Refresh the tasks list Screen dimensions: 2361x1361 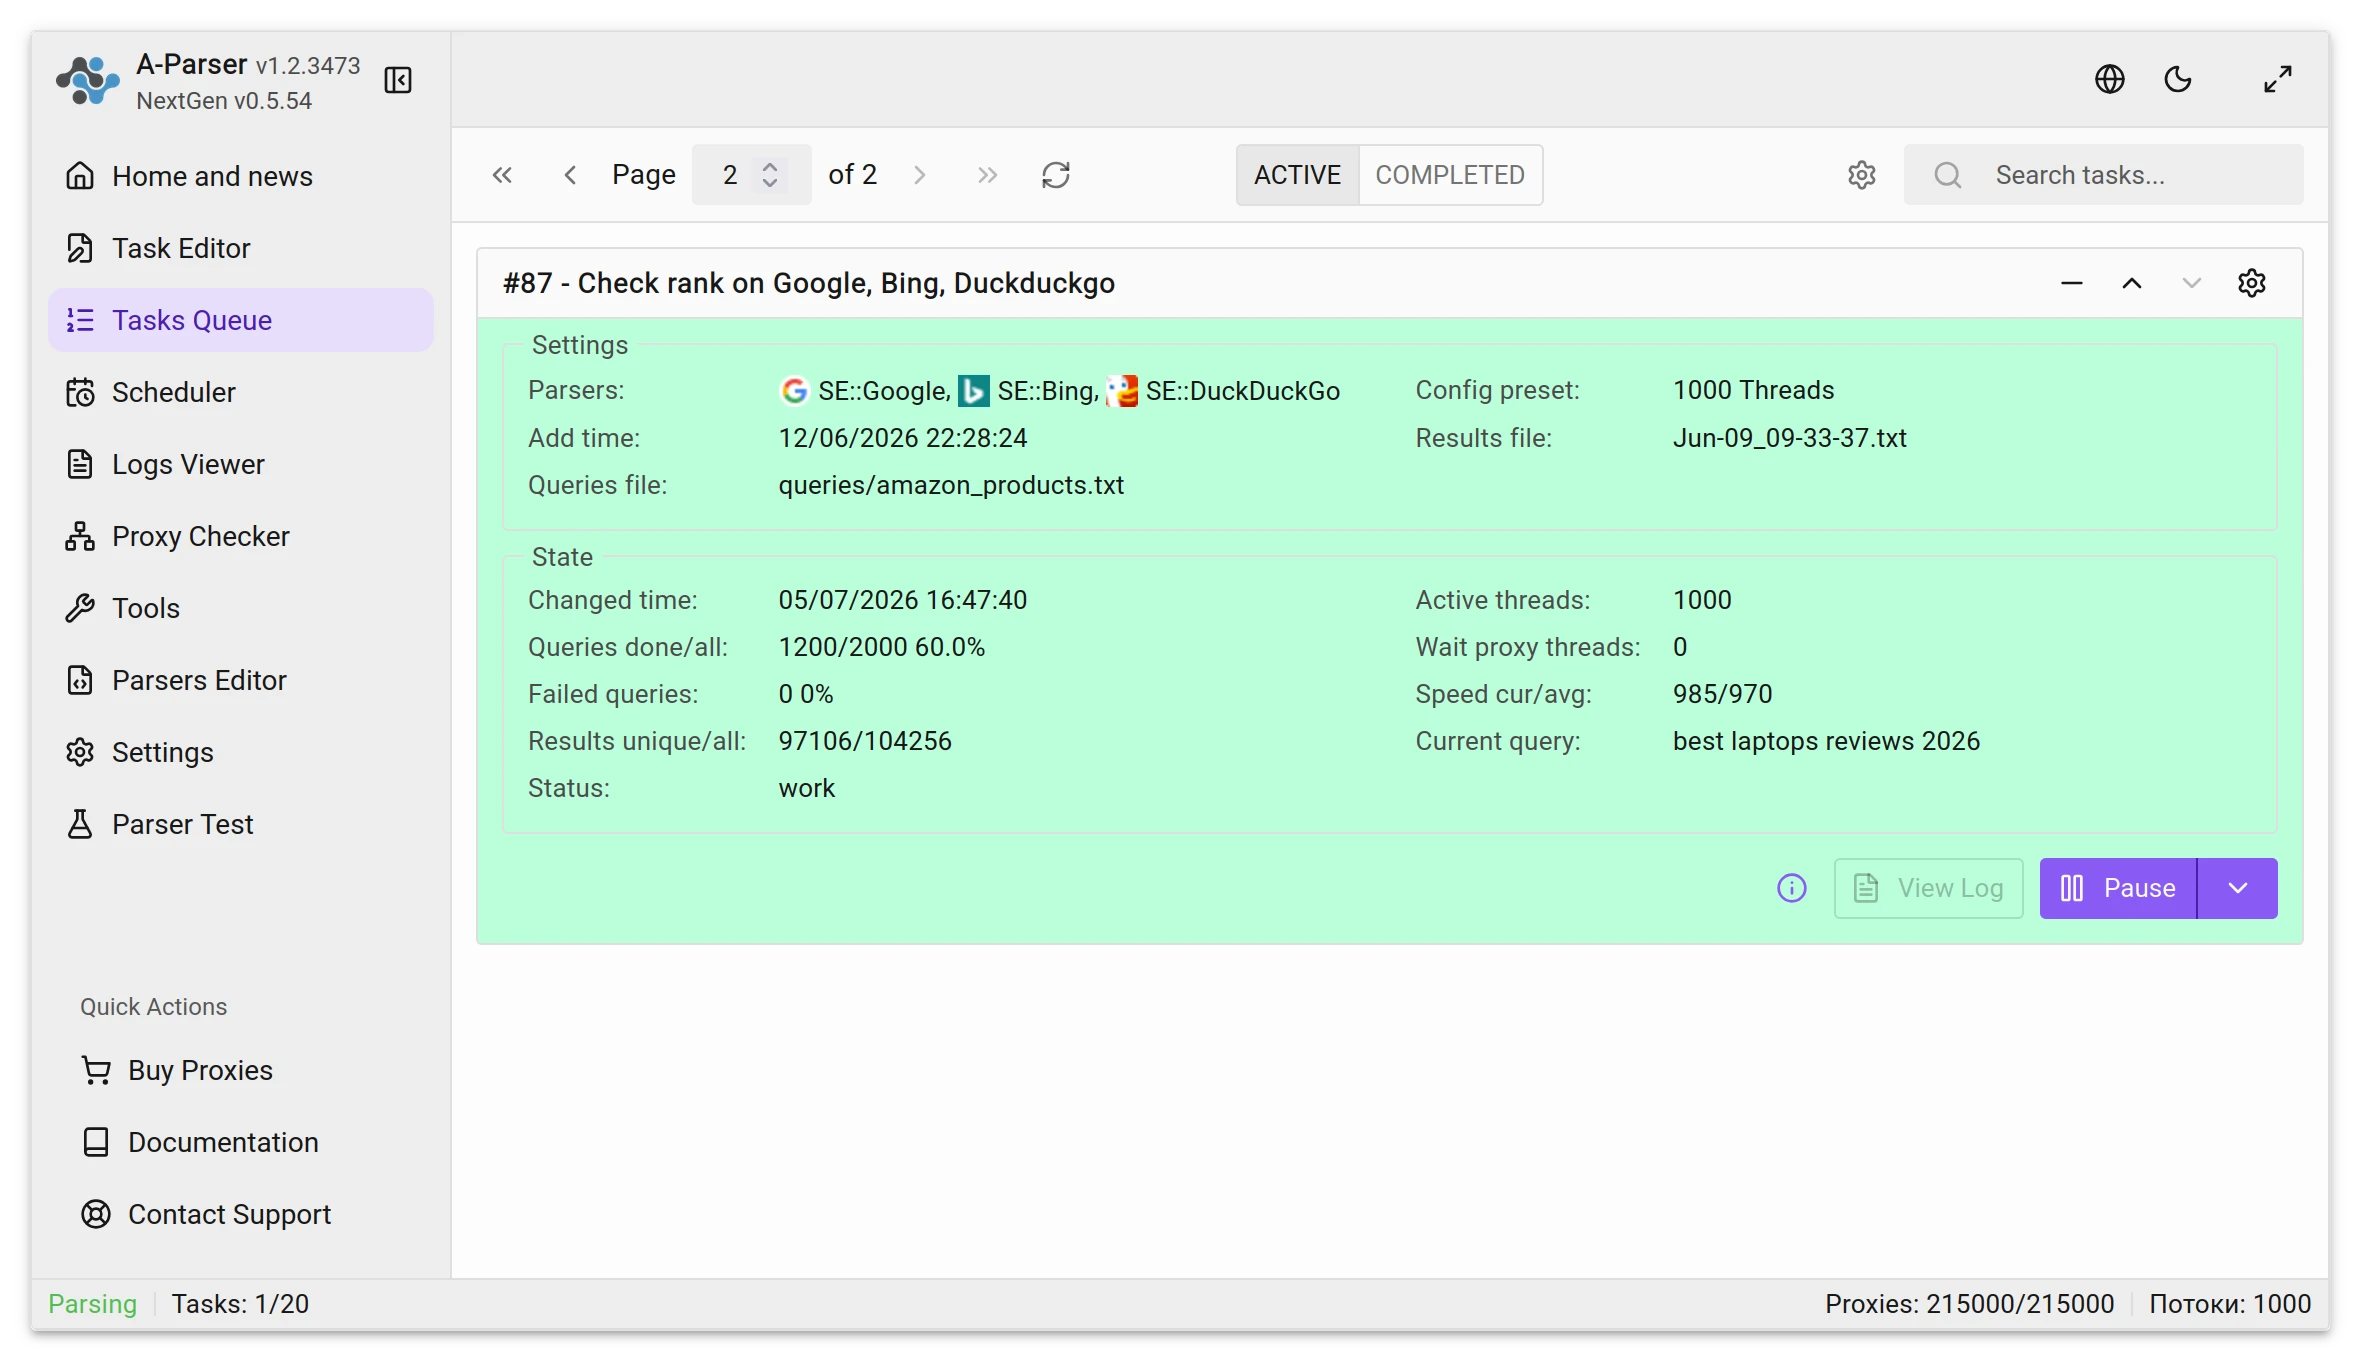[1056, 175]
